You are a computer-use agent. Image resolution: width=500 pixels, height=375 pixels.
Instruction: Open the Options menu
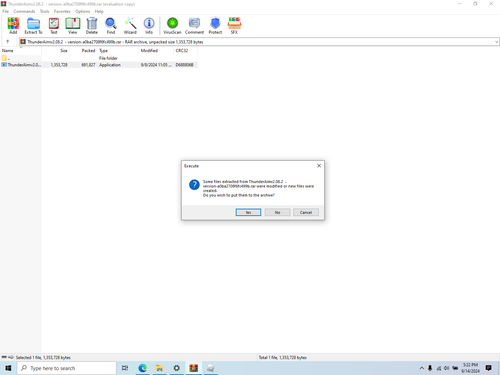click(x=82, y=11)
